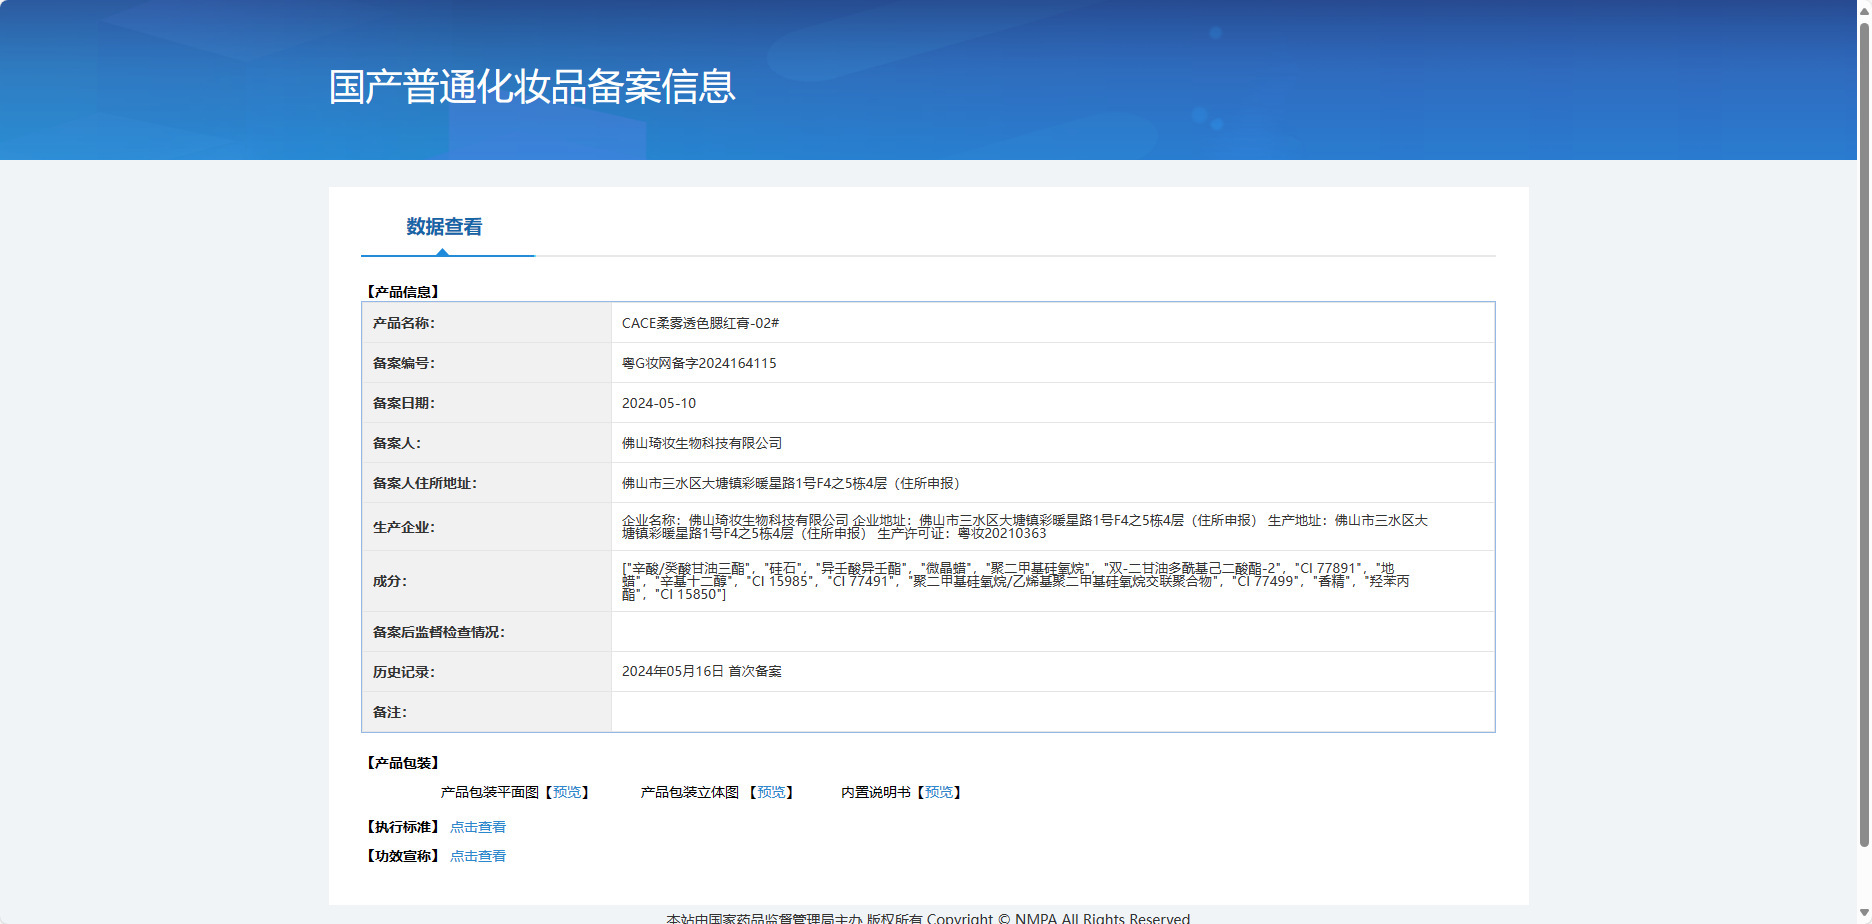The image size is (1872, 924).
Task: Preview the 产品包装平面图 image
Action: (567, 792)
